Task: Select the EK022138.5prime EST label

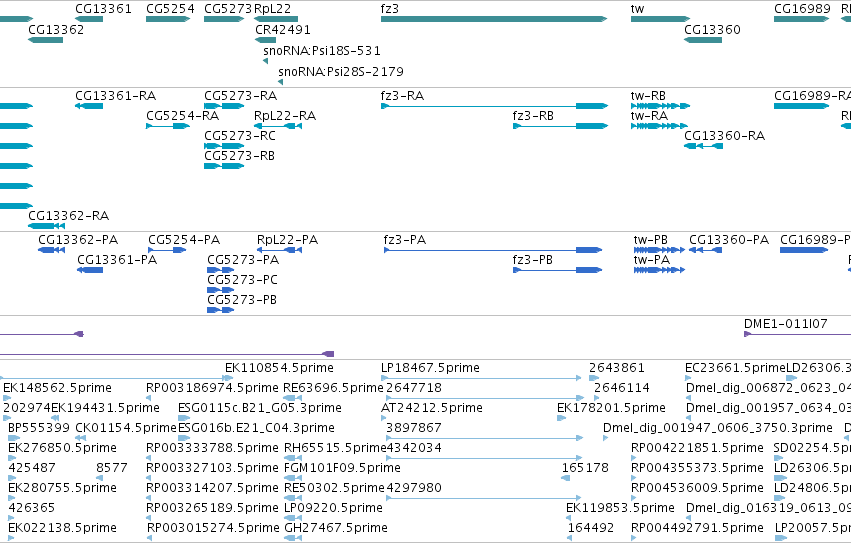Action: tap(62, 528)
